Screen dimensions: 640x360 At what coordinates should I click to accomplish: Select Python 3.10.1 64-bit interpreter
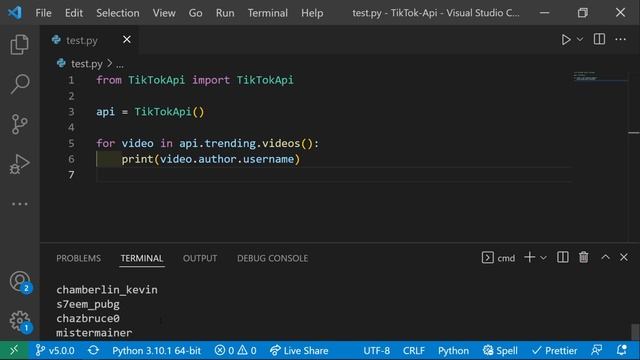[x=156, y=351]
